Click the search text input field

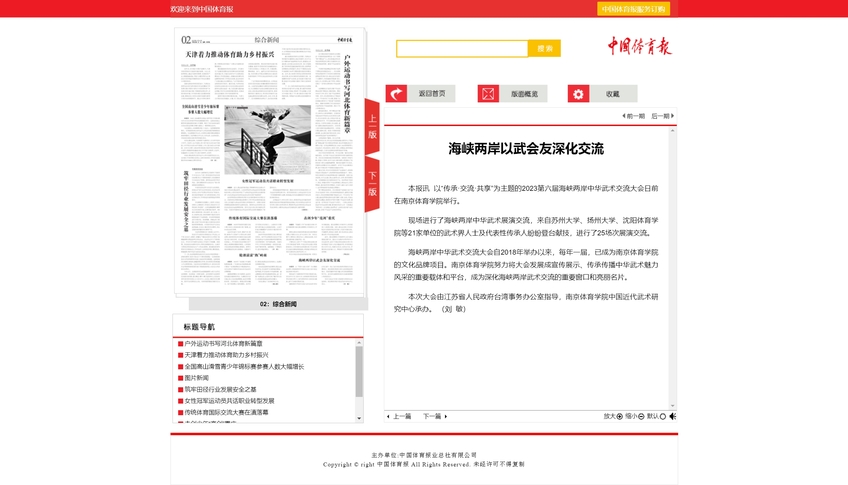click(461, 48)
